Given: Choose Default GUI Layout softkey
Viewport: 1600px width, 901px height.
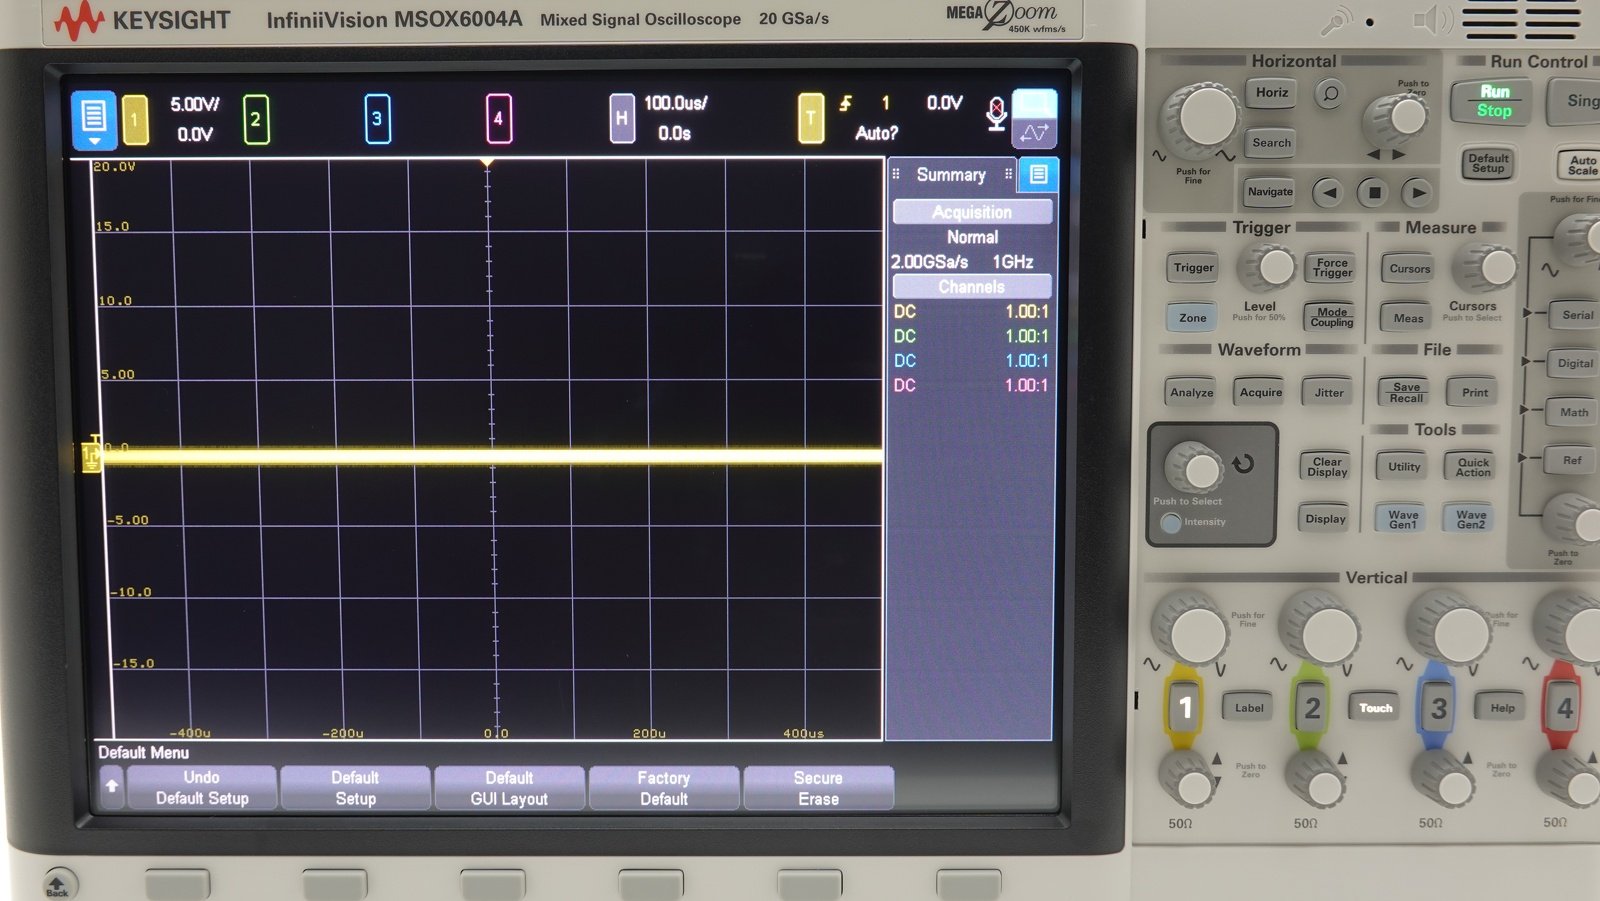Looking at the screenshot, I should point(509,788).
